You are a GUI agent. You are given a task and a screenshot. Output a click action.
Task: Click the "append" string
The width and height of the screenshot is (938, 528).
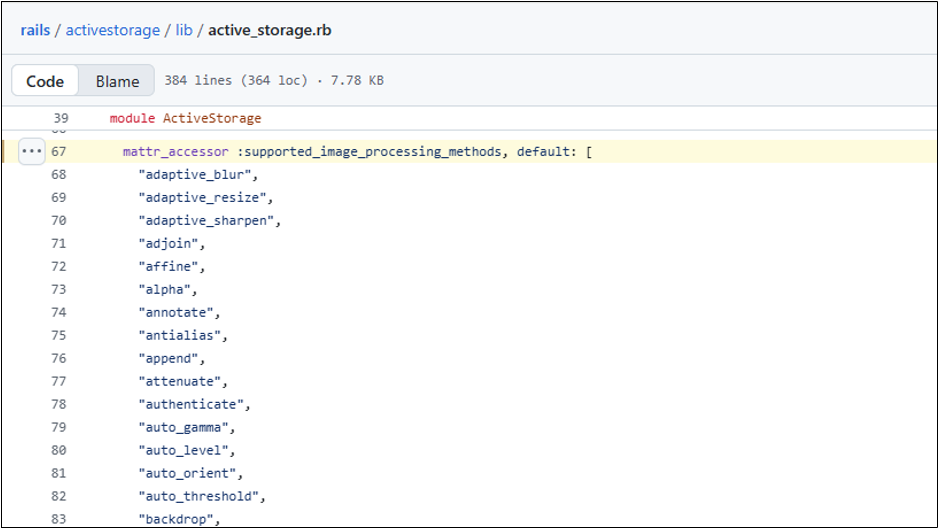click(x=168, y=358)
